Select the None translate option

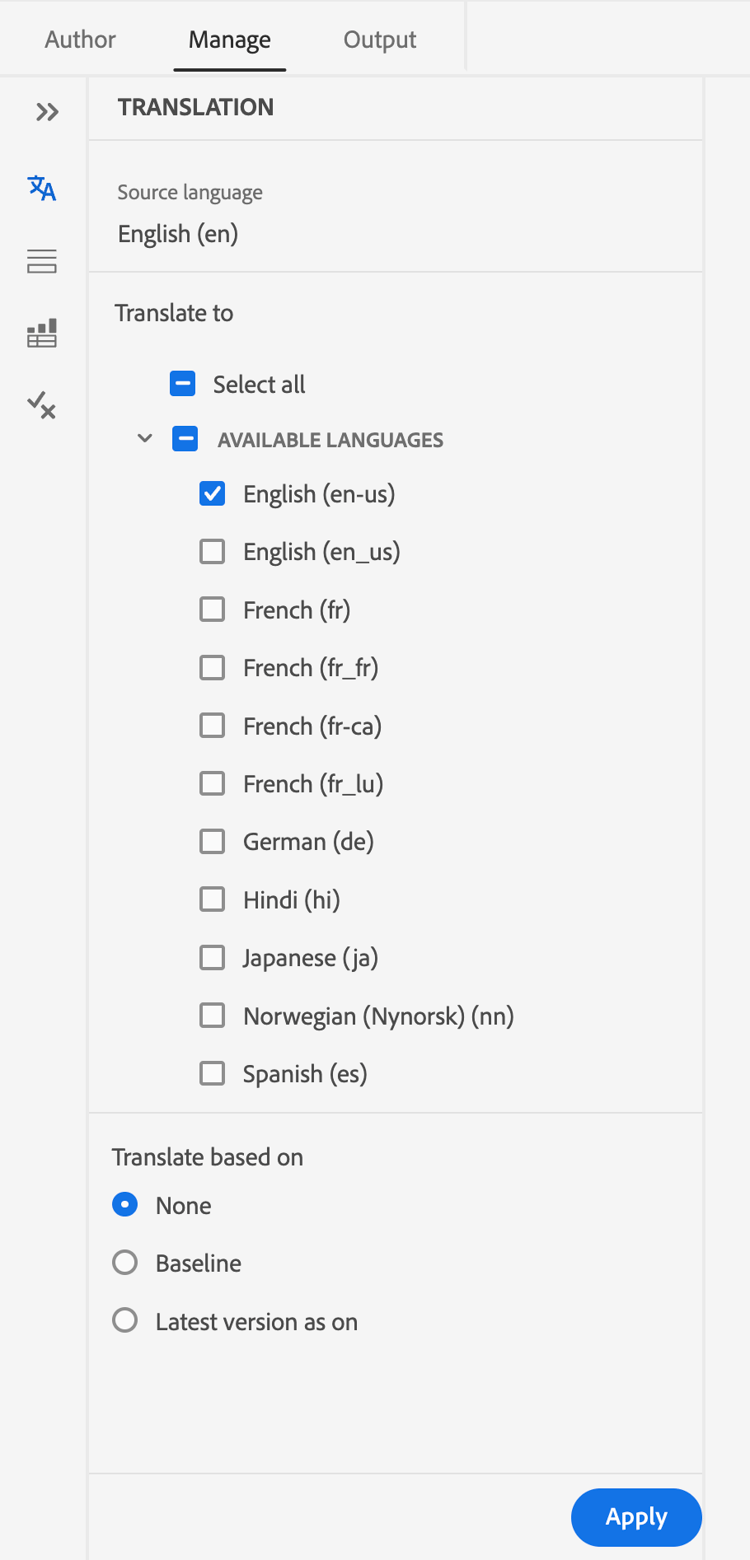[x=124, y=1204]
